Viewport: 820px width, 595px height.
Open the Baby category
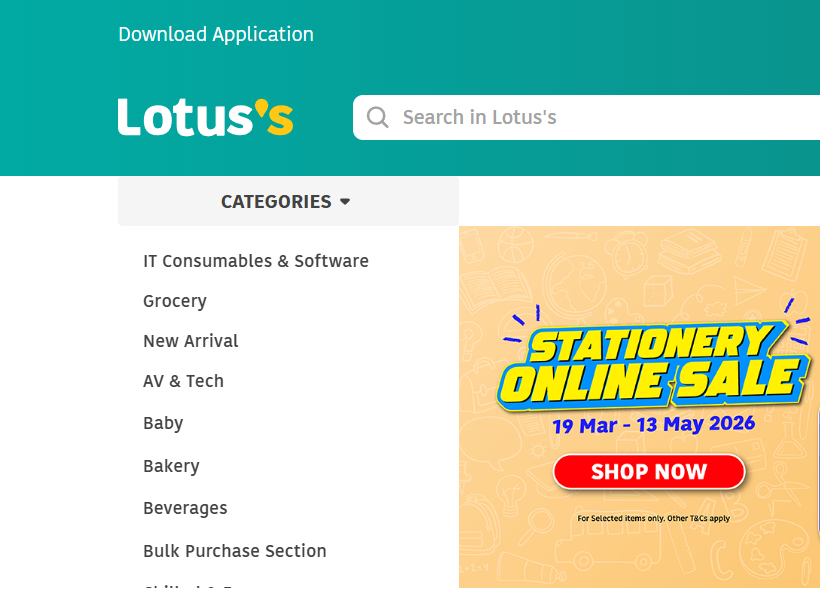[163, 423]
